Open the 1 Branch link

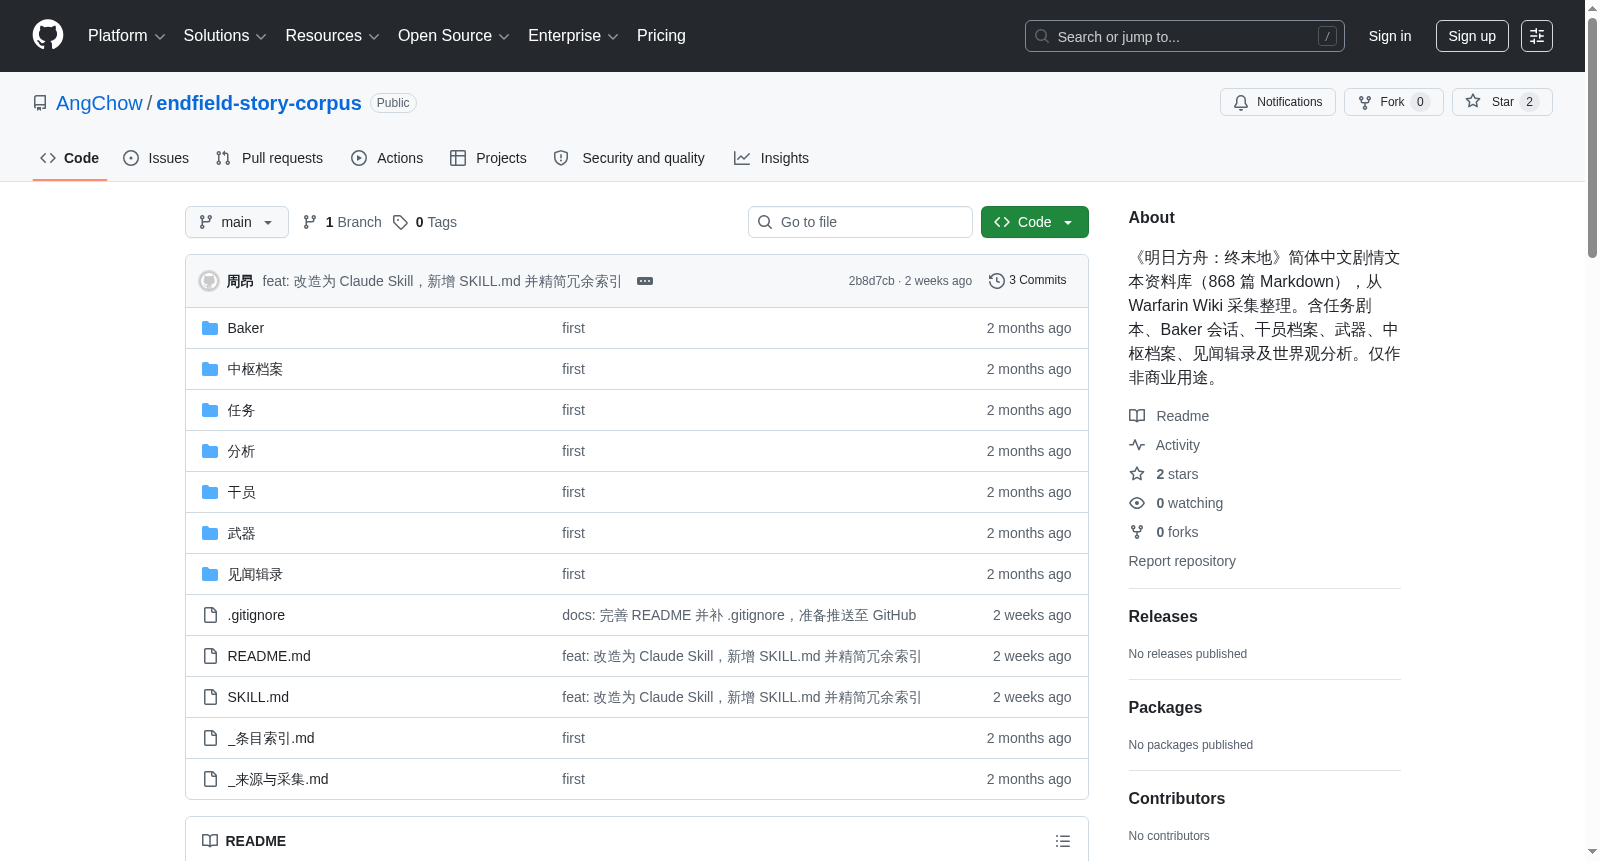342,222
